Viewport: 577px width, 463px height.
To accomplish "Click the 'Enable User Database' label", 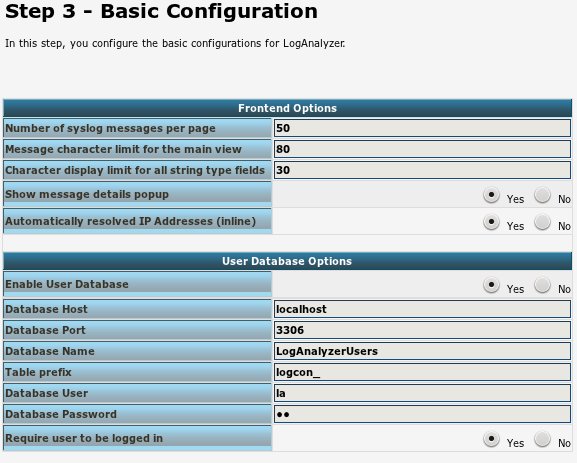I will click(x=67, y=284).
